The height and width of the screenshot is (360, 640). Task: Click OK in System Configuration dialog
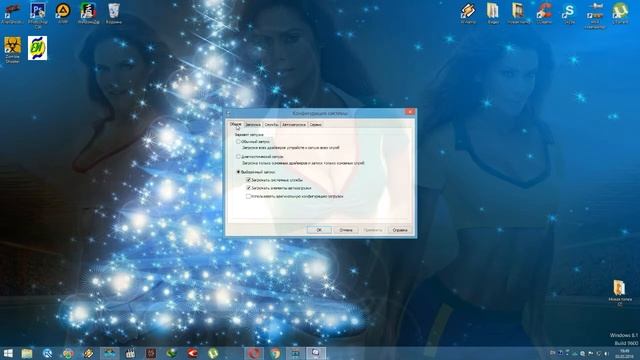pyautogui.click(x=319, y=230)
